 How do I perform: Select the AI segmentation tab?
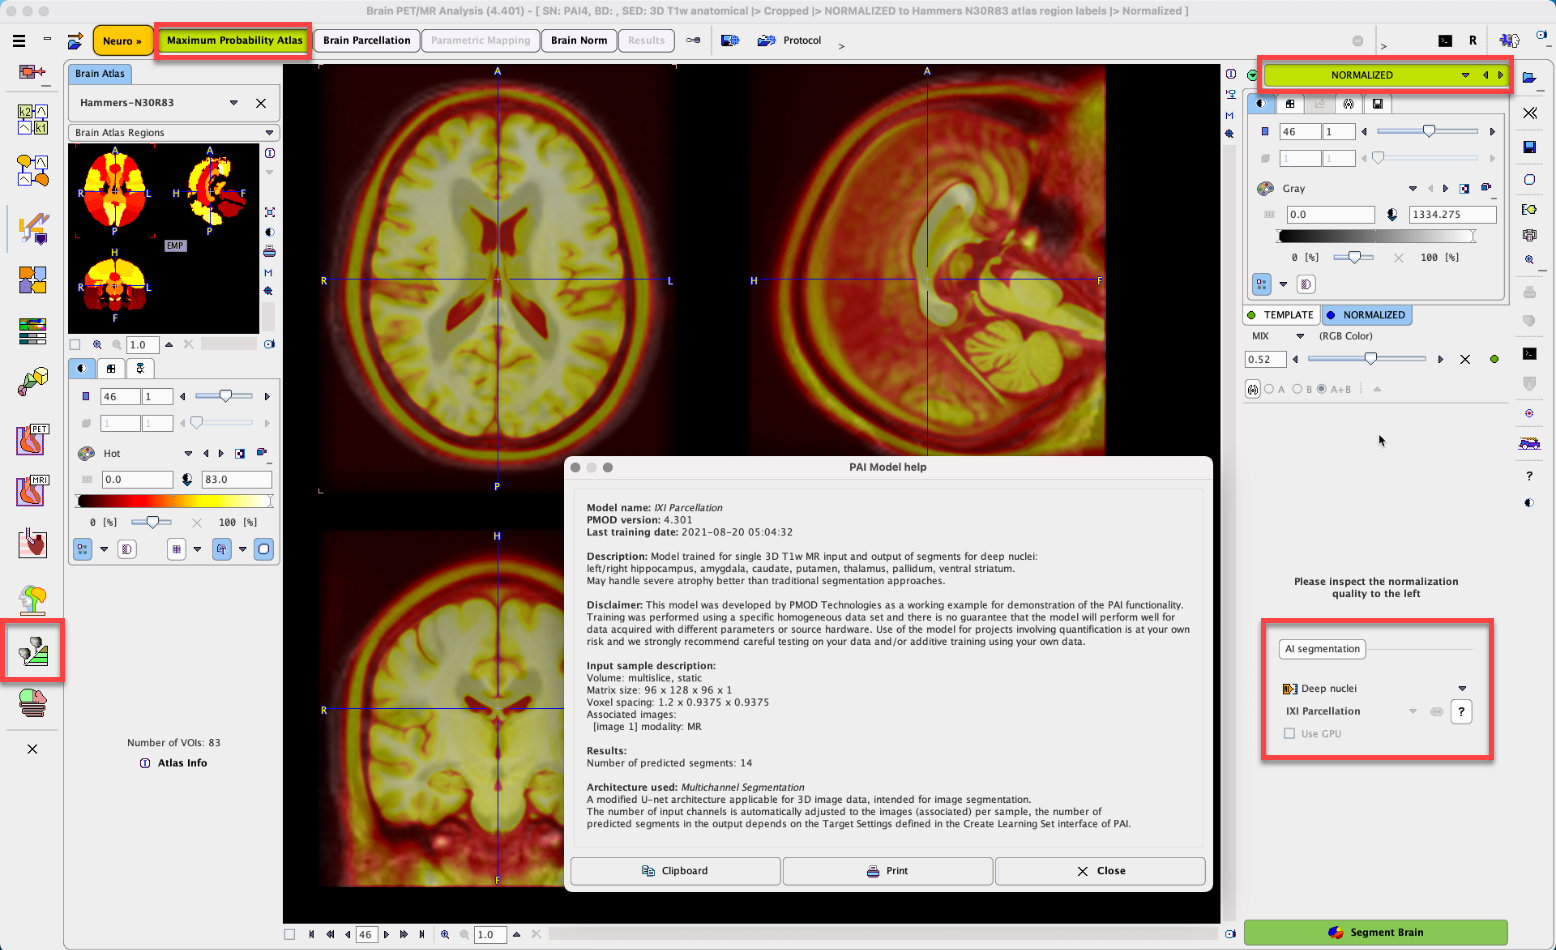(1322, 649)
